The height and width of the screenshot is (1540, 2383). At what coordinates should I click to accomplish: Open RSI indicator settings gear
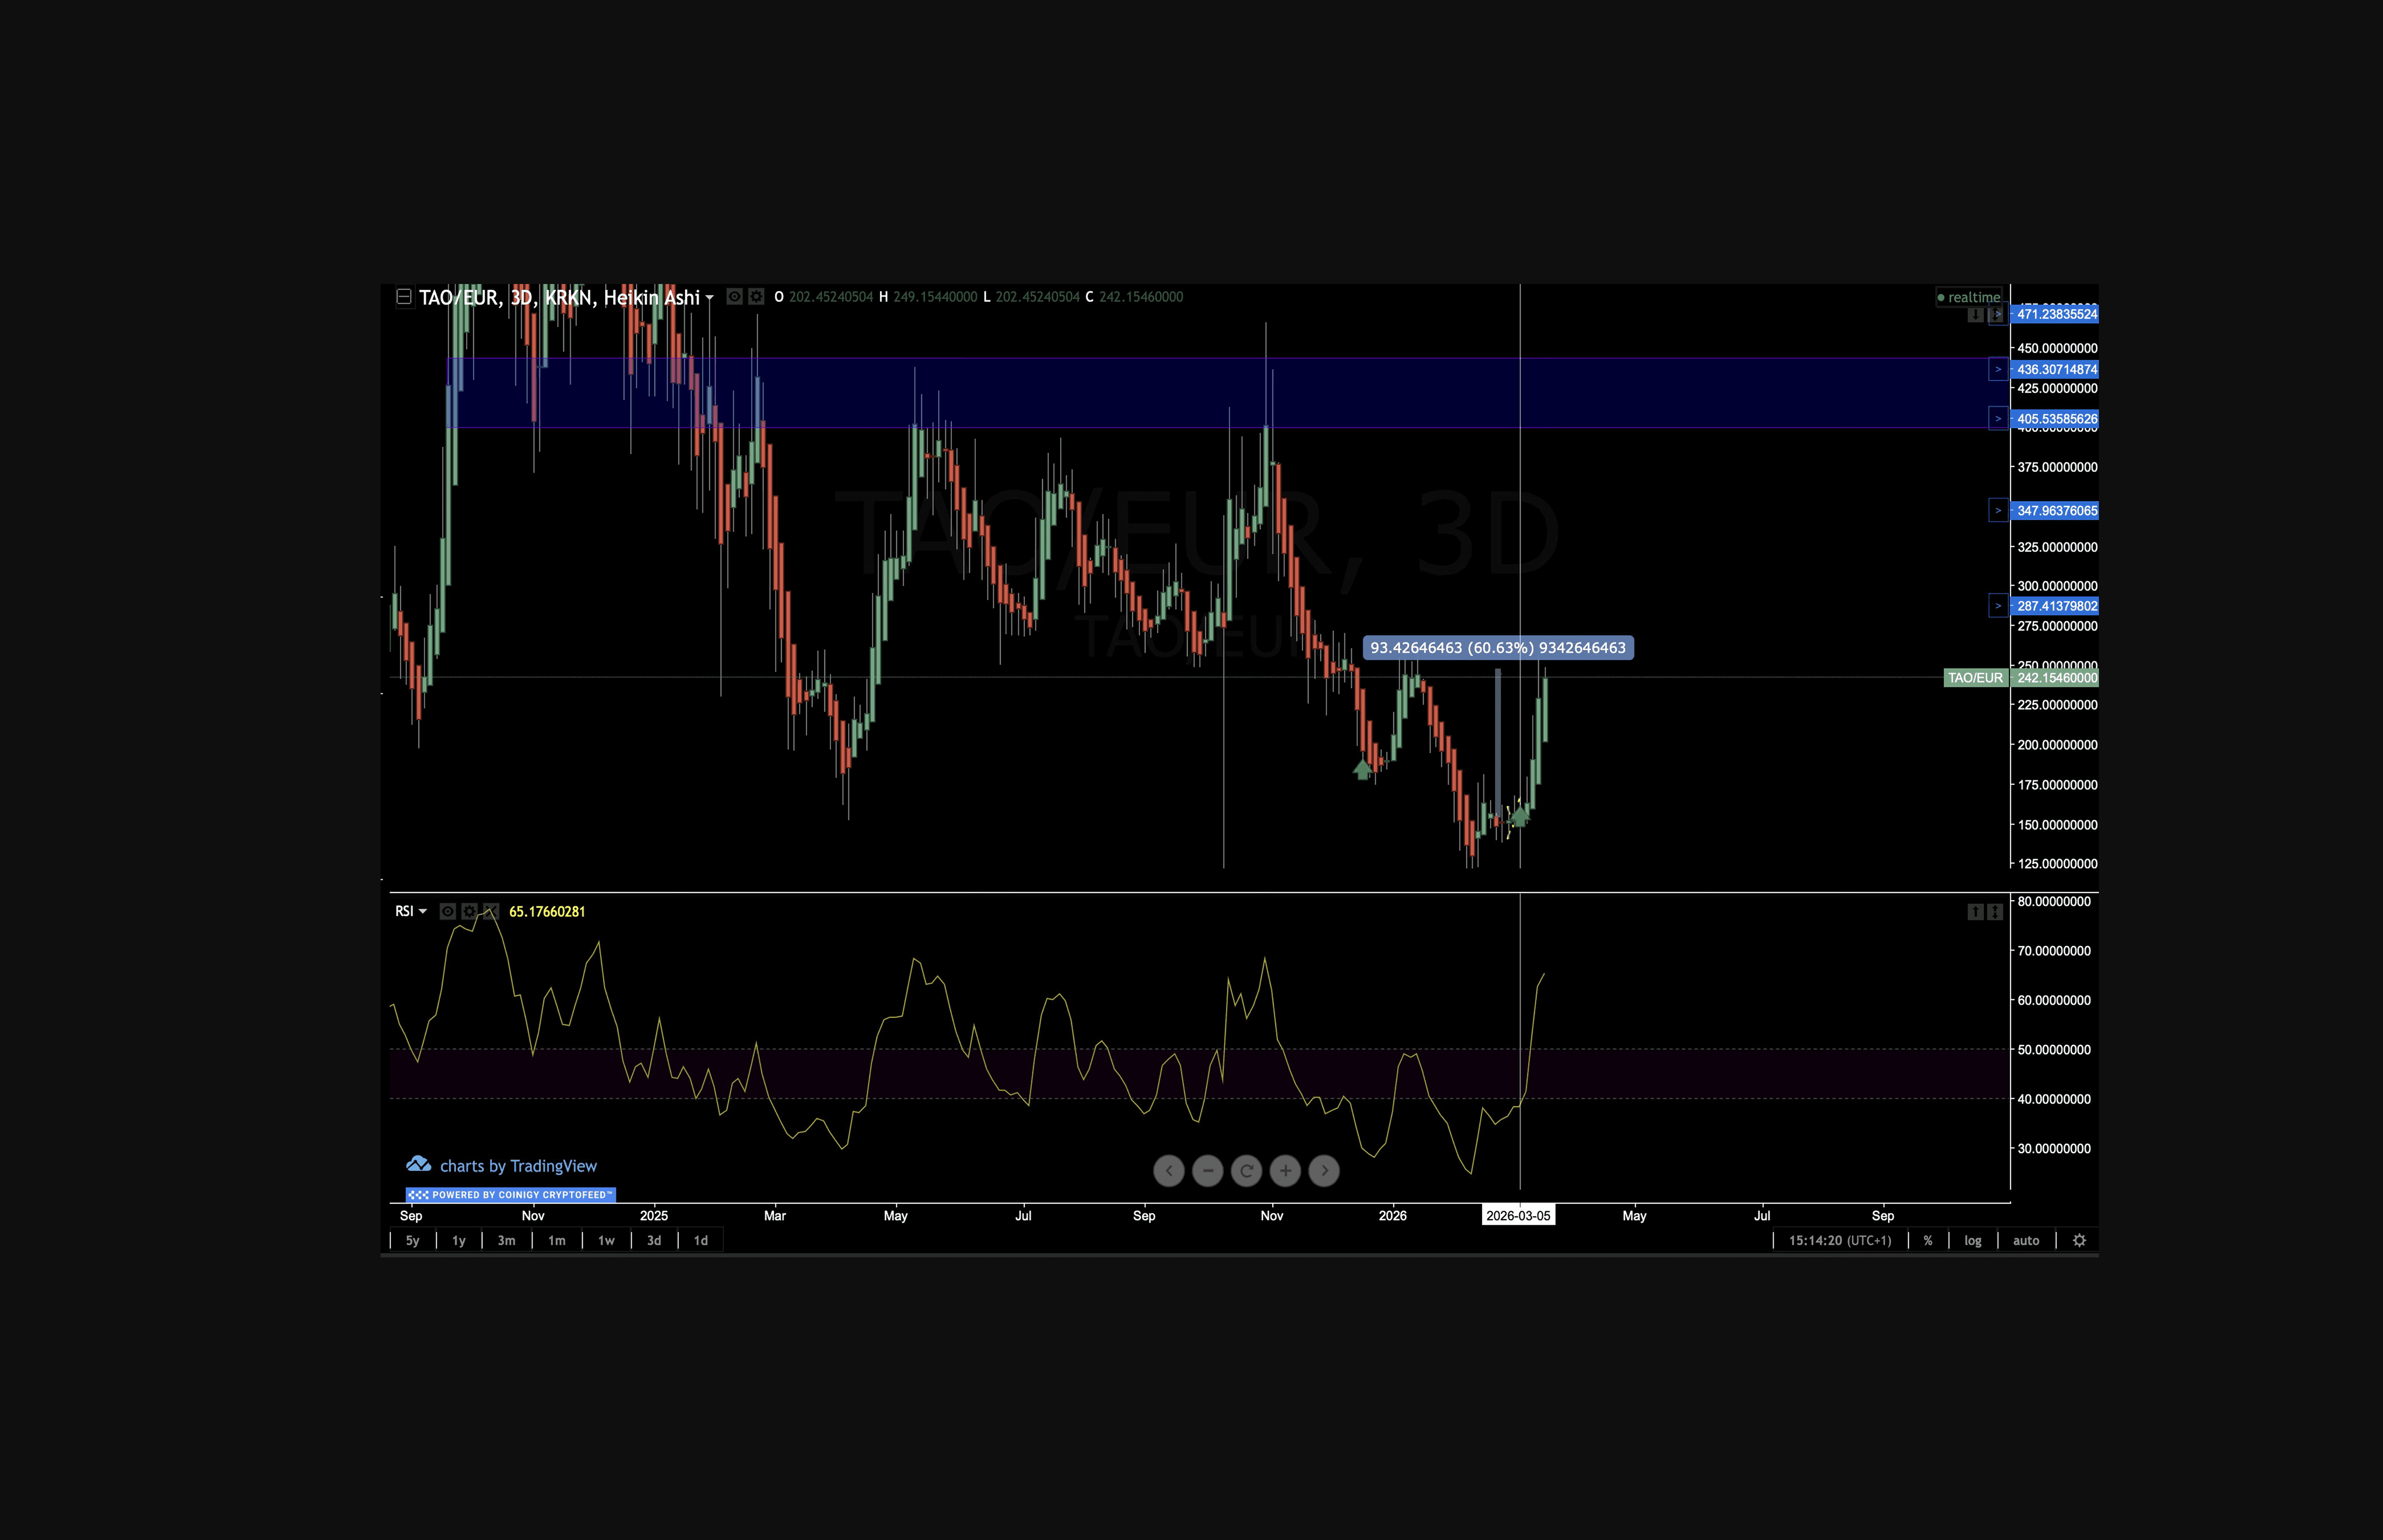tap(469, 911)
